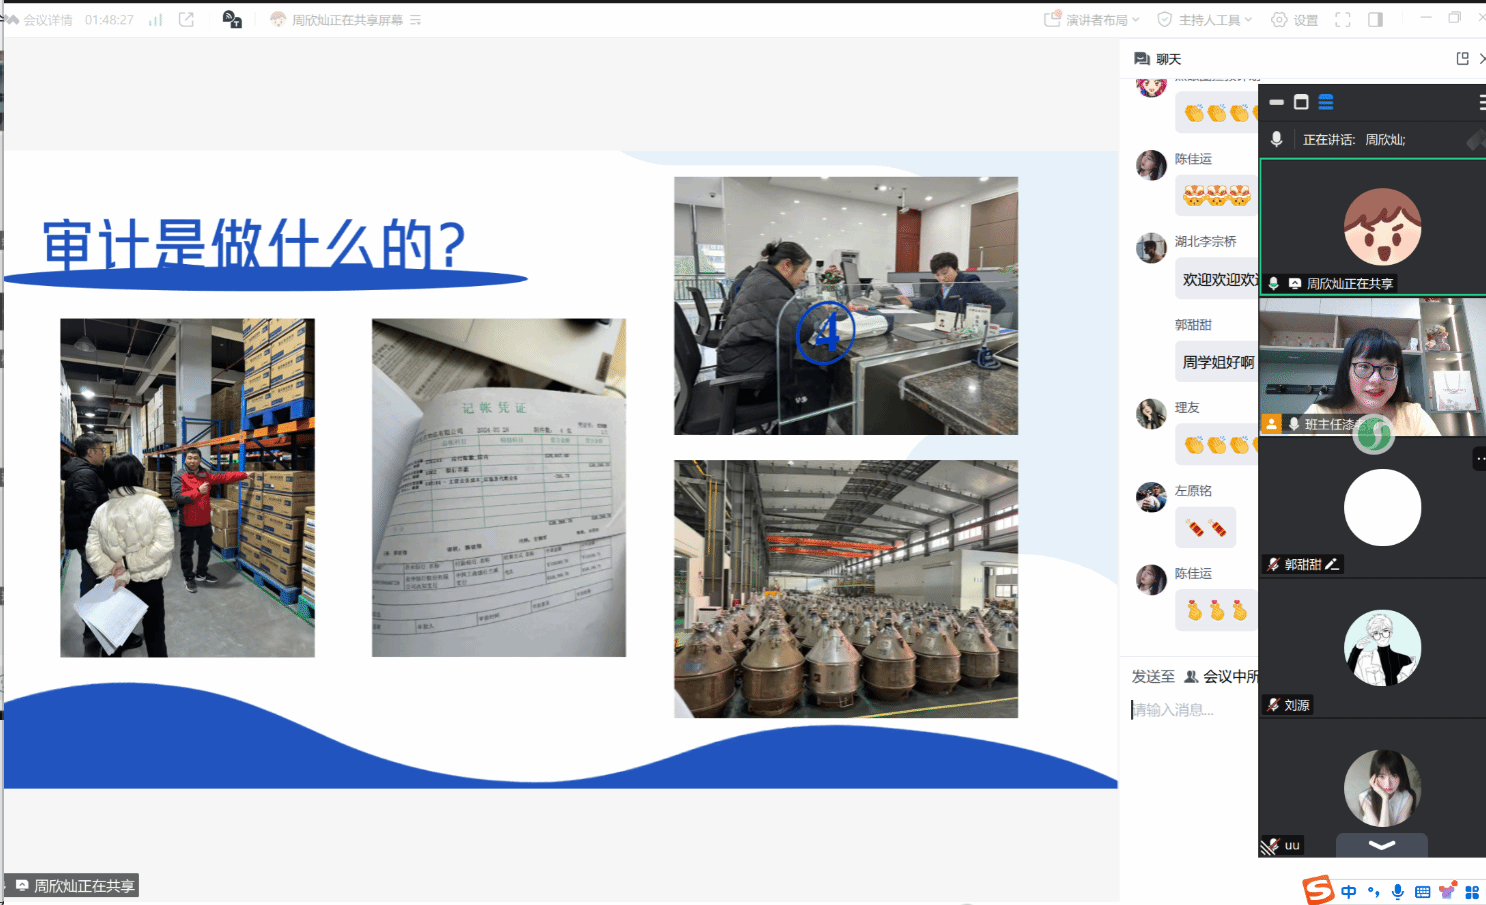Select the blue list layout view
The image size is (1486, 905).
click(1326, 102)
